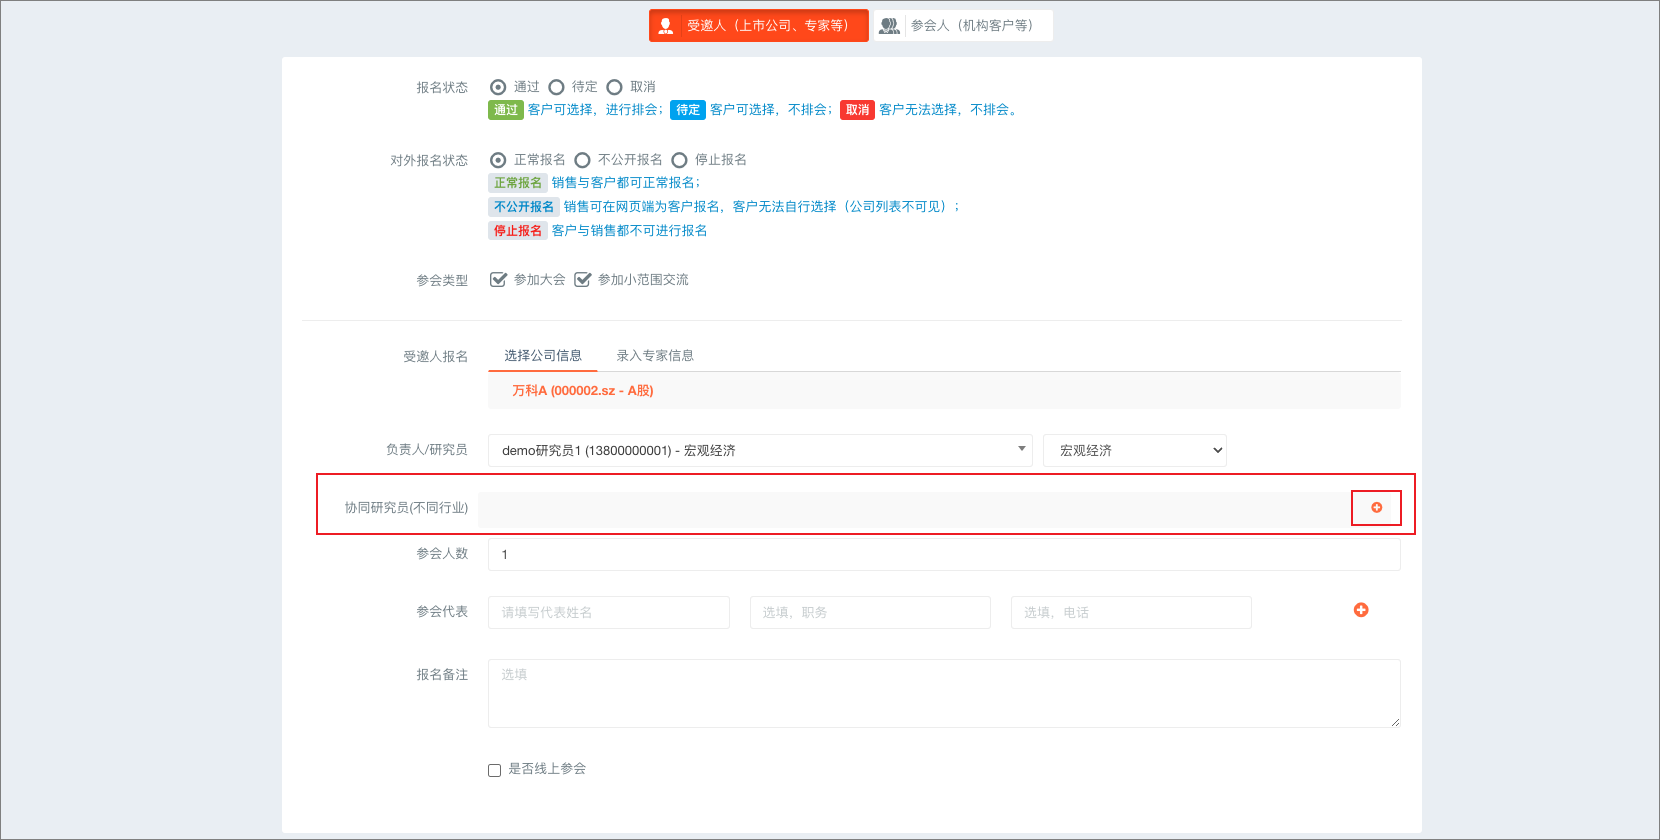Click the blue 待定 legend badge

688,110
